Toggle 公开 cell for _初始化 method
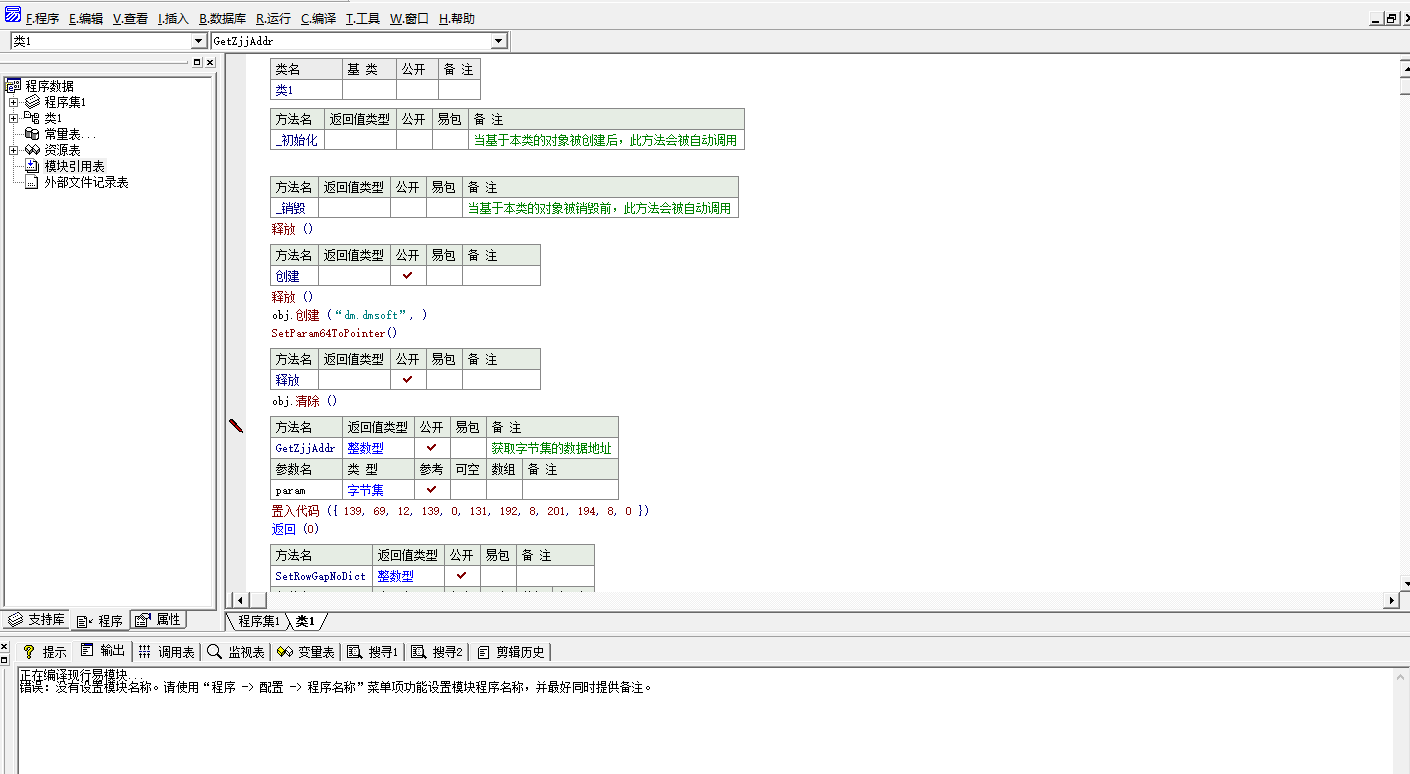 click(414, 139)
